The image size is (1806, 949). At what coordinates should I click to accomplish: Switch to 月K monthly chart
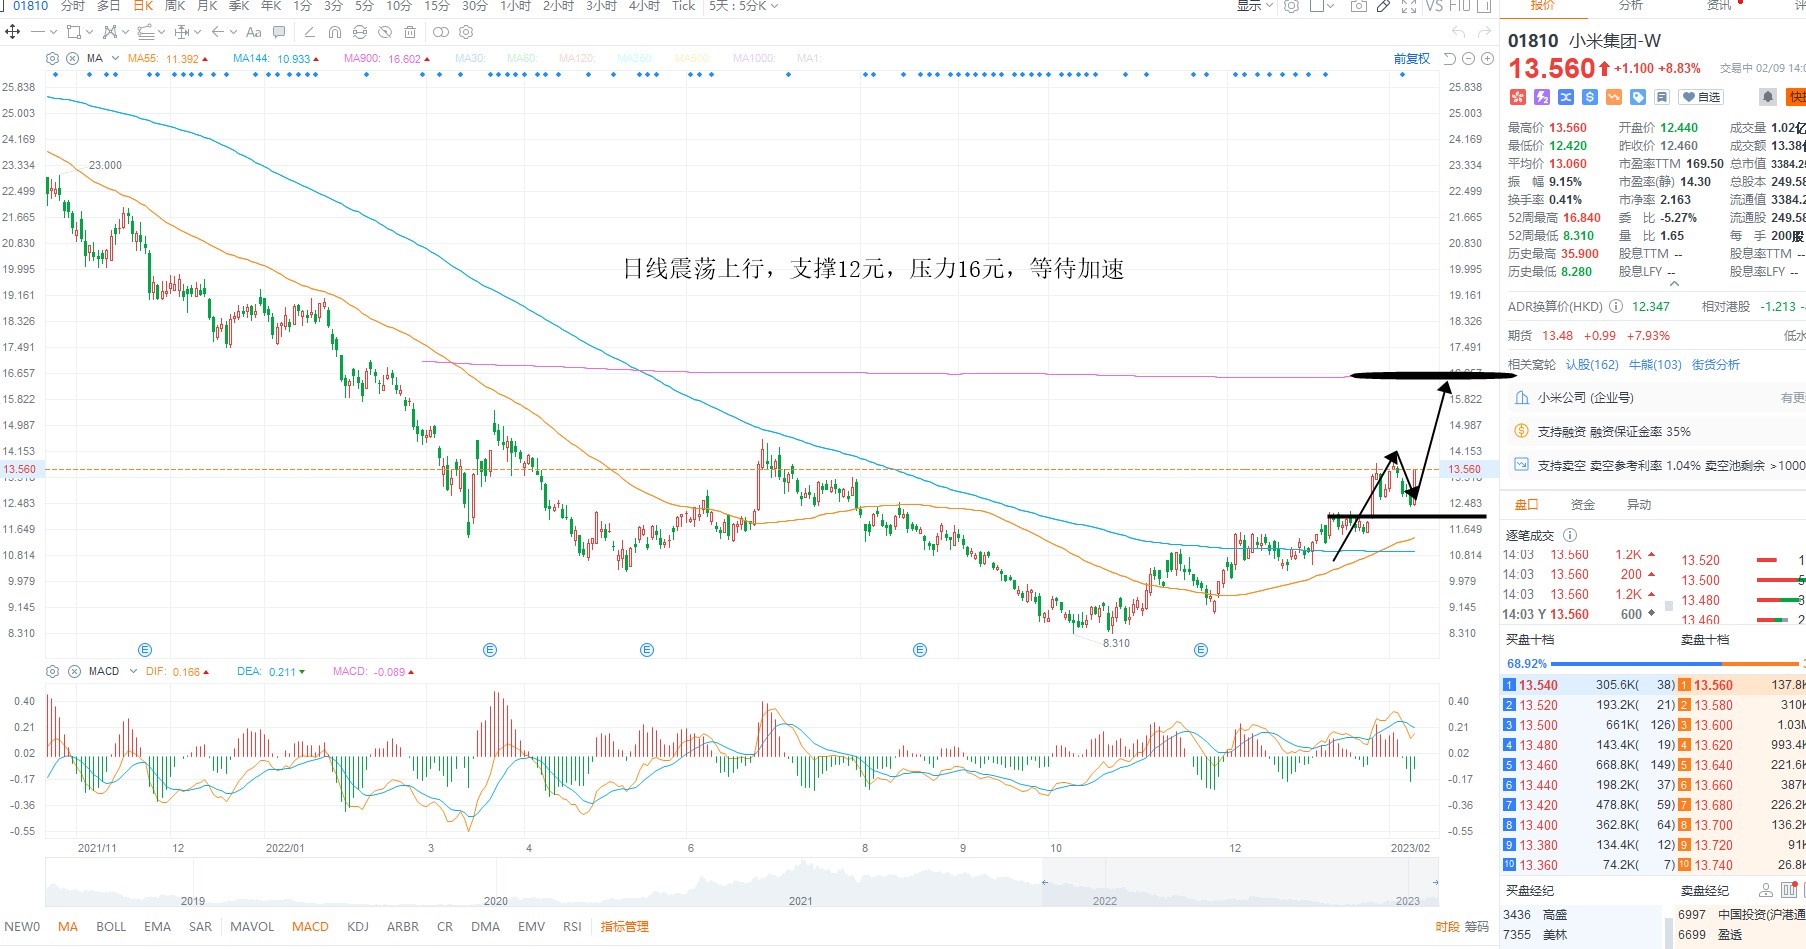(x=207, y=6)
